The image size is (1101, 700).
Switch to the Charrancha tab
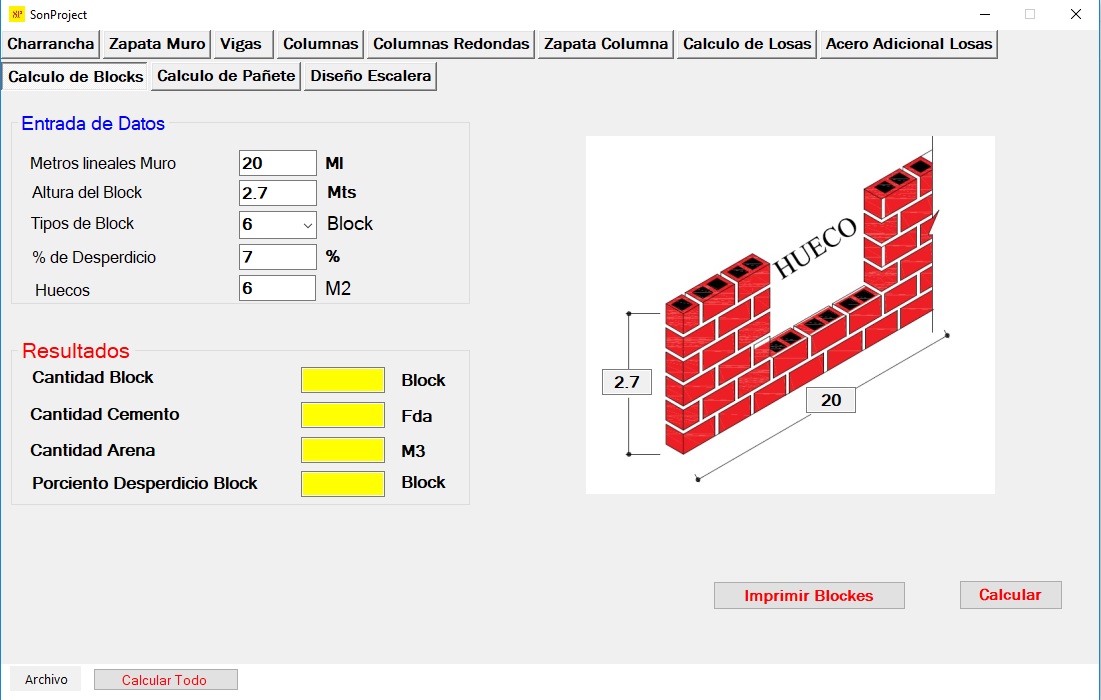pyautogui.click(x=51, y=44)
